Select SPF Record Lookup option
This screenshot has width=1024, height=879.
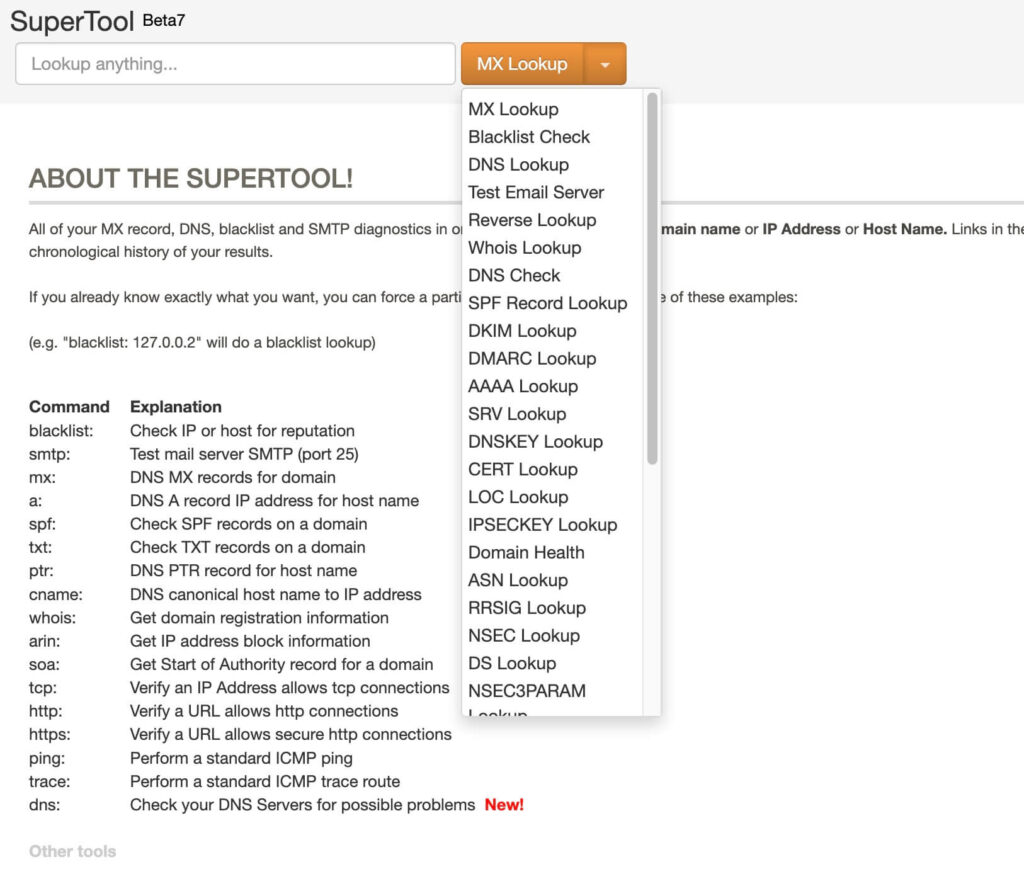tap(547, 303)
